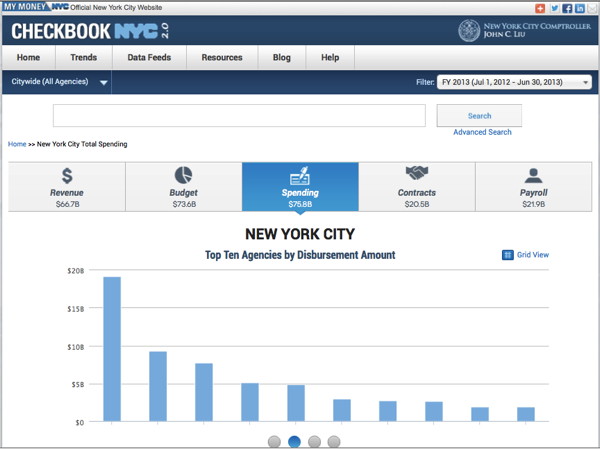The width and height of the screenshot is (600, 449).
Task: Open the LinkedIn share icon
Action: [580, 8]
